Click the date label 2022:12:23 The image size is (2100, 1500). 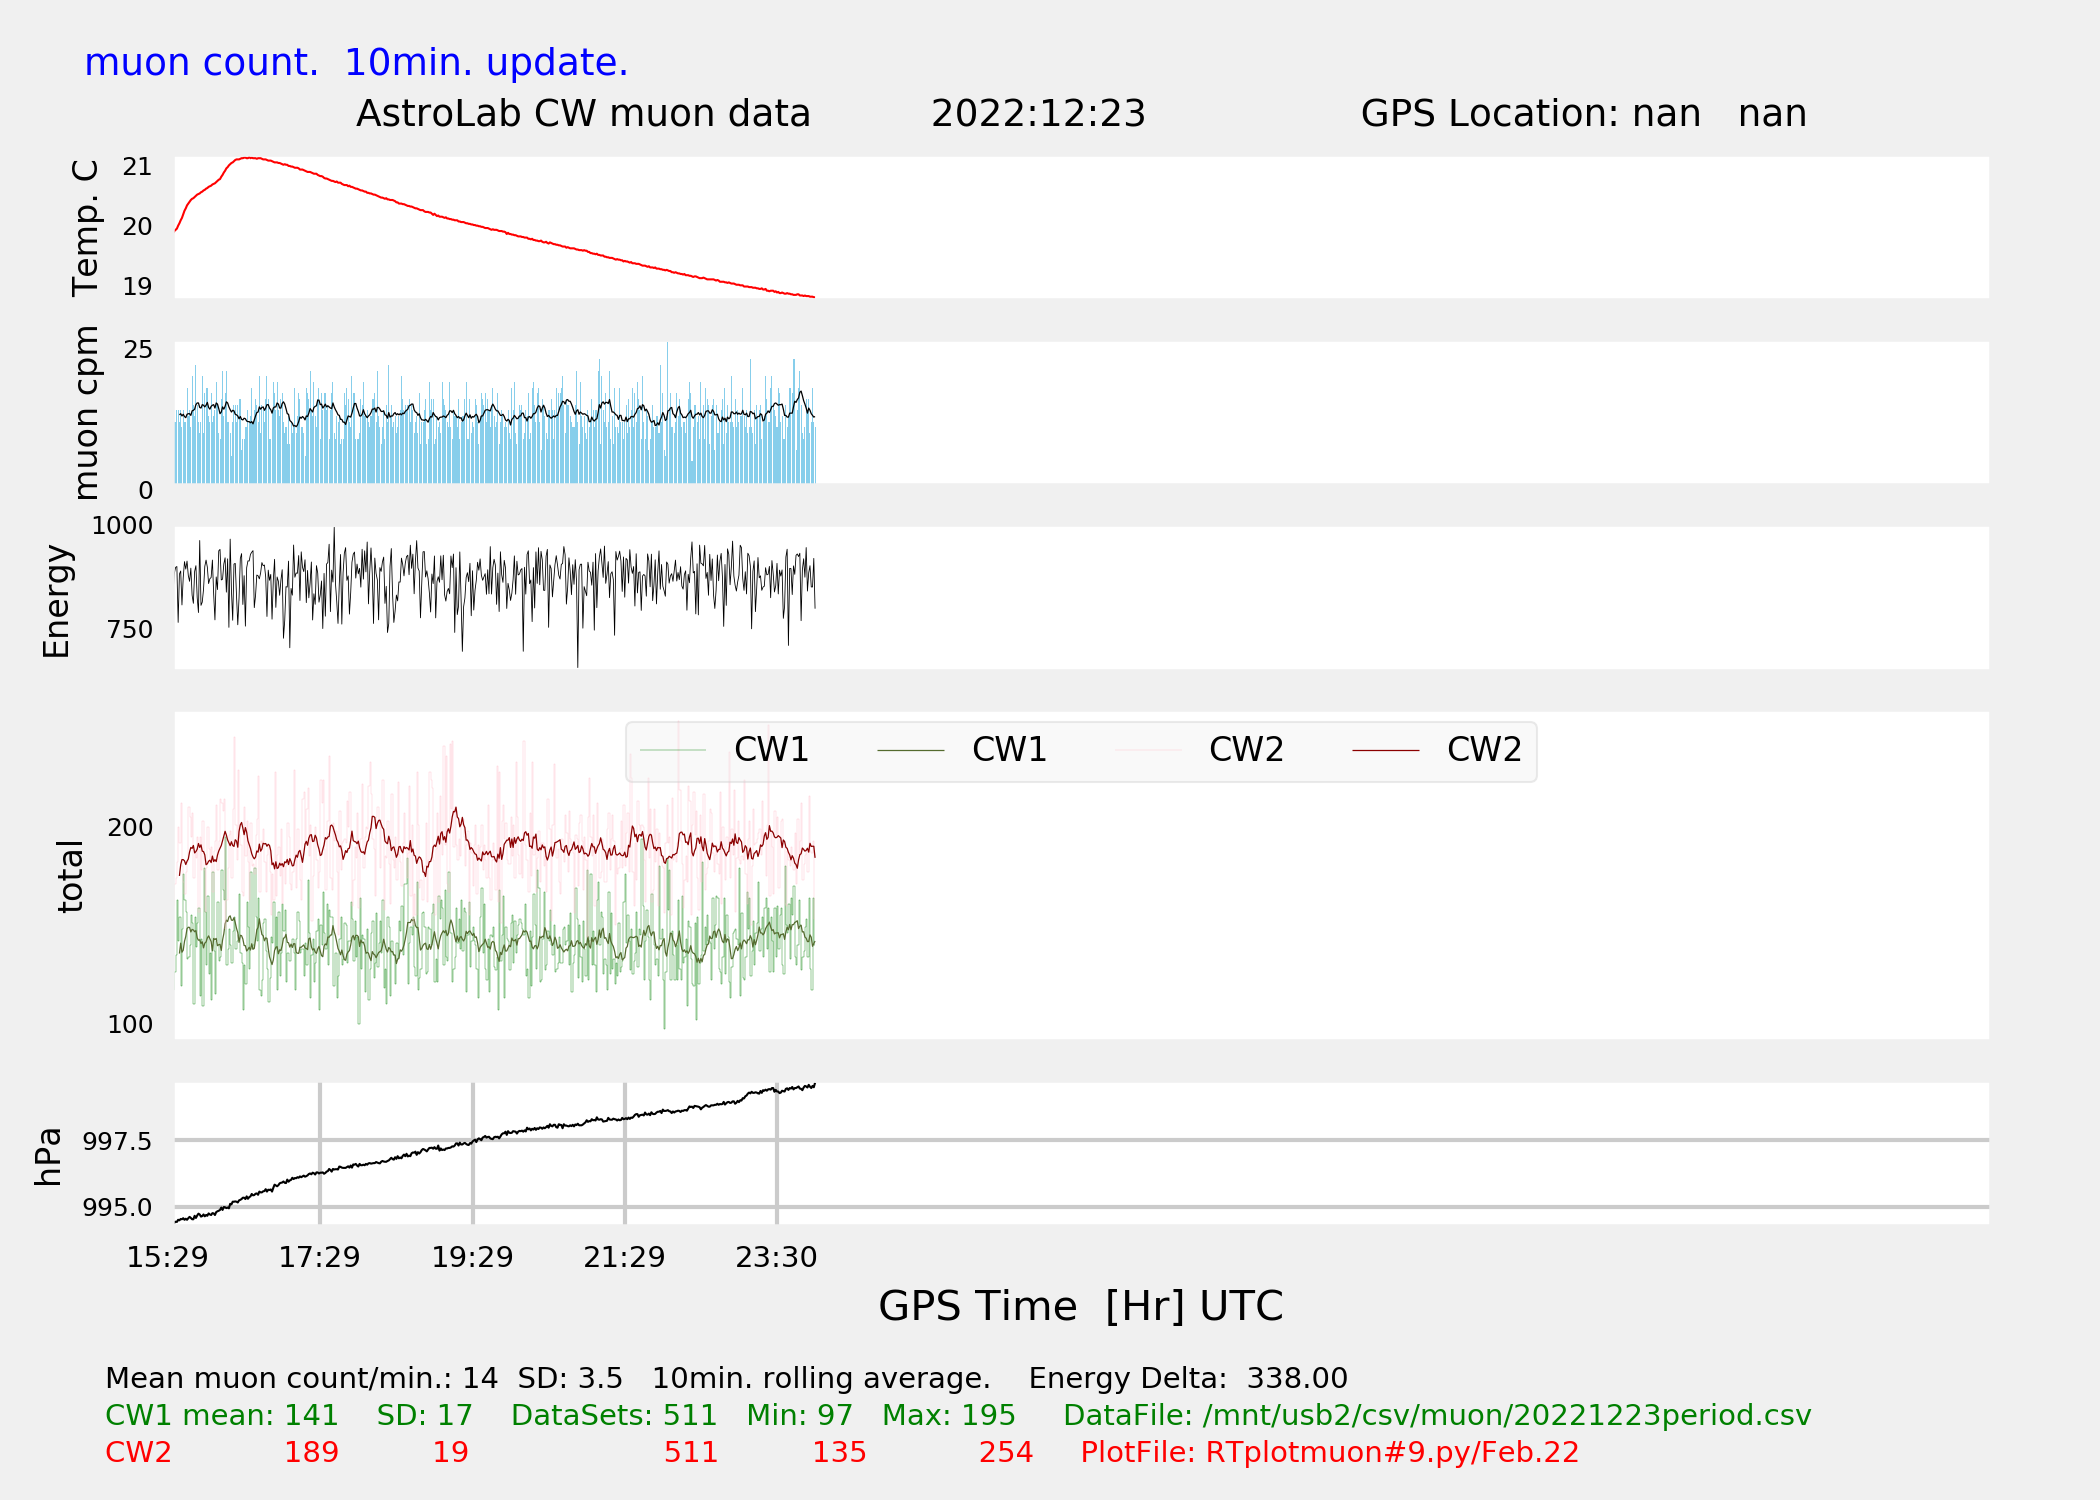[x=1038, y=114]
